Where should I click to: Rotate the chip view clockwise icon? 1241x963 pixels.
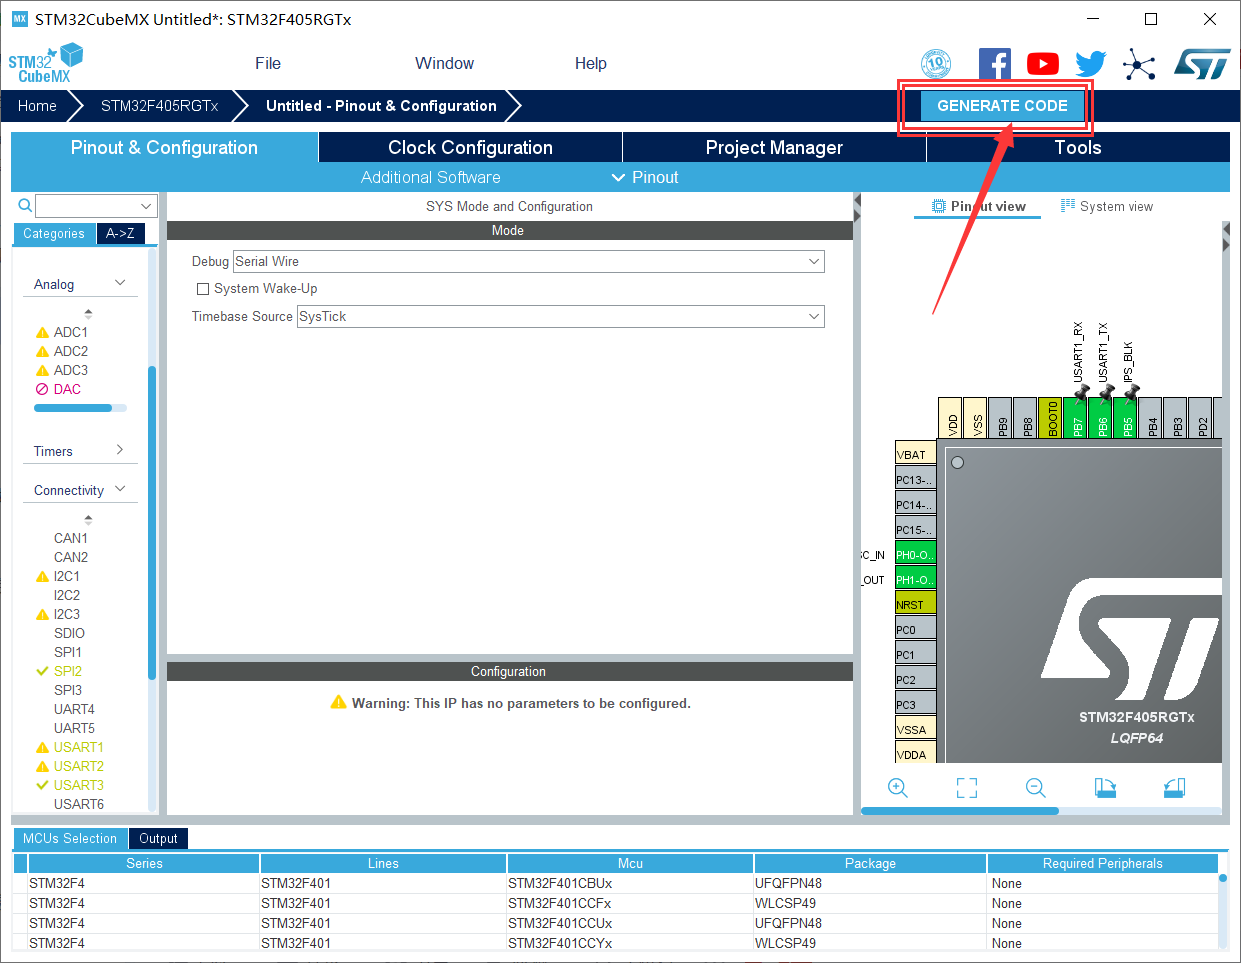pyautogui.click(x=1105, y=788)
